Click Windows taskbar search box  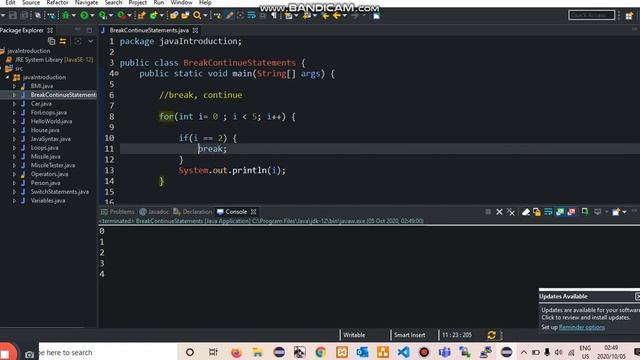(x=108, y=352)
